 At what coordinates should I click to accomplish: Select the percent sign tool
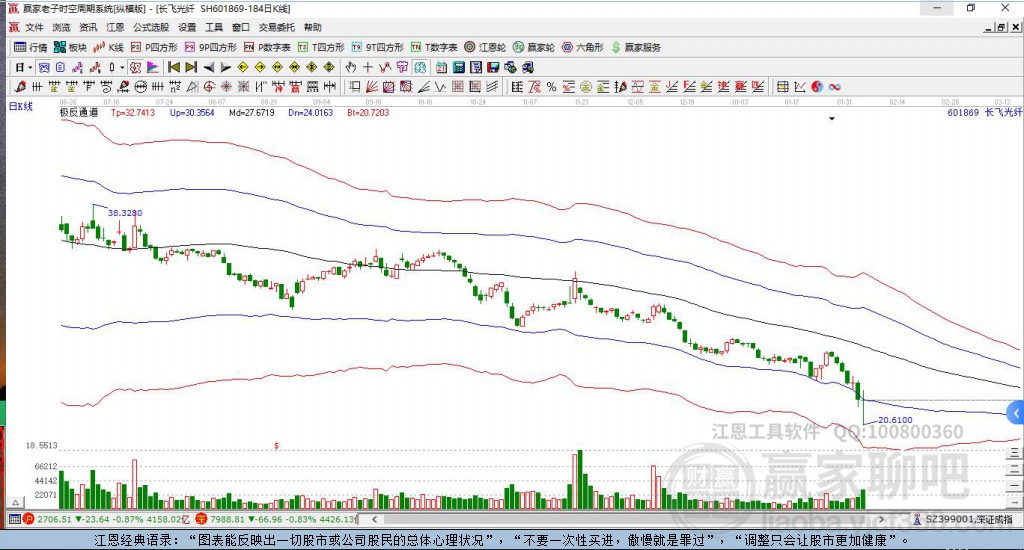[551, 86]
